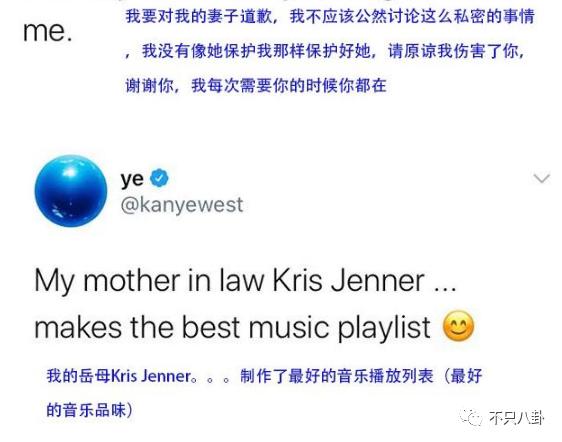Click the WeChat logo watermark
Screen dimensions: 562x442
click(x=471, y=417)
